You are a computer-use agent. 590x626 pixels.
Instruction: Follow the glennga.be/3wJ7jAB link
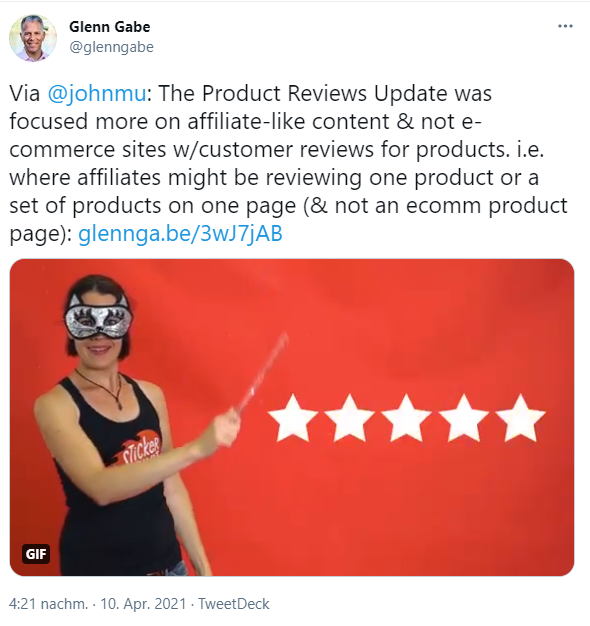click(x=180, y=234)
